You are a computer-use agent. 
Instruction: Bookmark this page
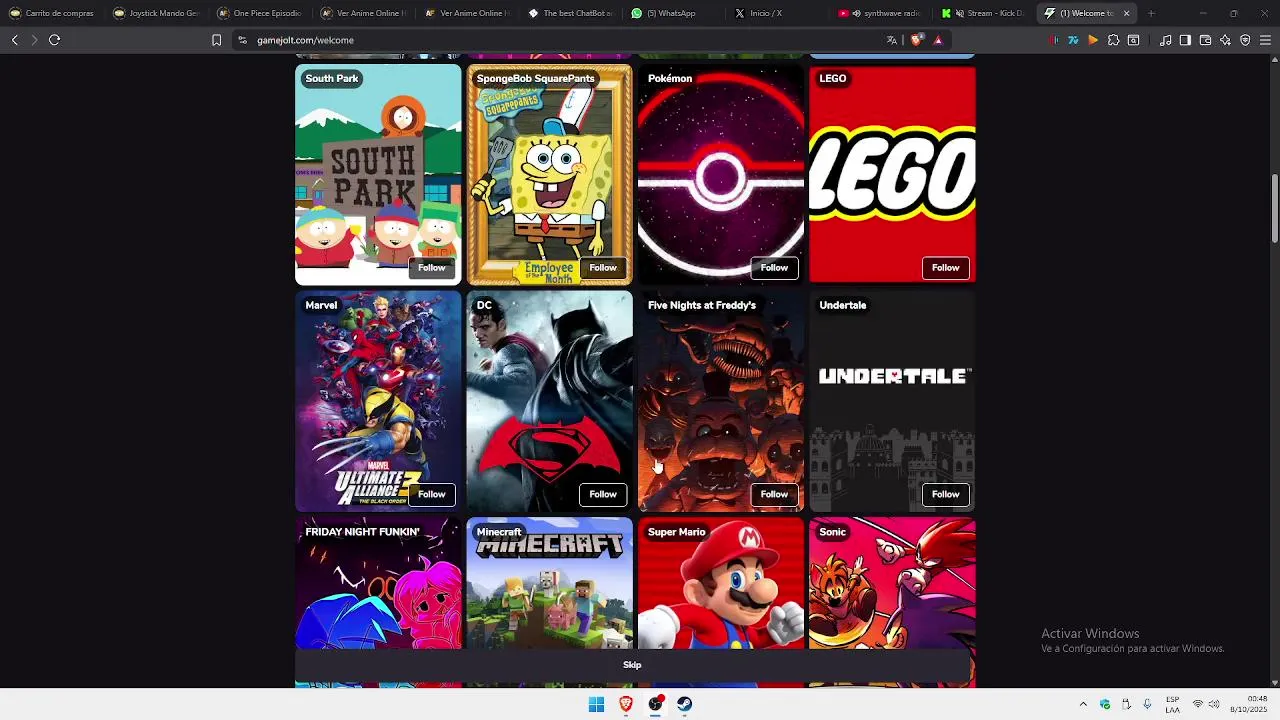(216, 40)
